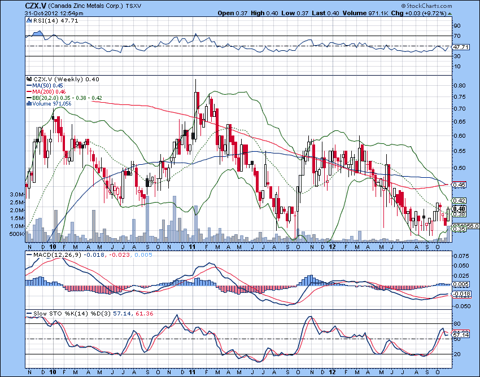Image resolution: width=480 pixels, height=377 pixels.
Task: Click the company name (Canada Zinc Metals Corp.)
Action: [x=86, y=6]
